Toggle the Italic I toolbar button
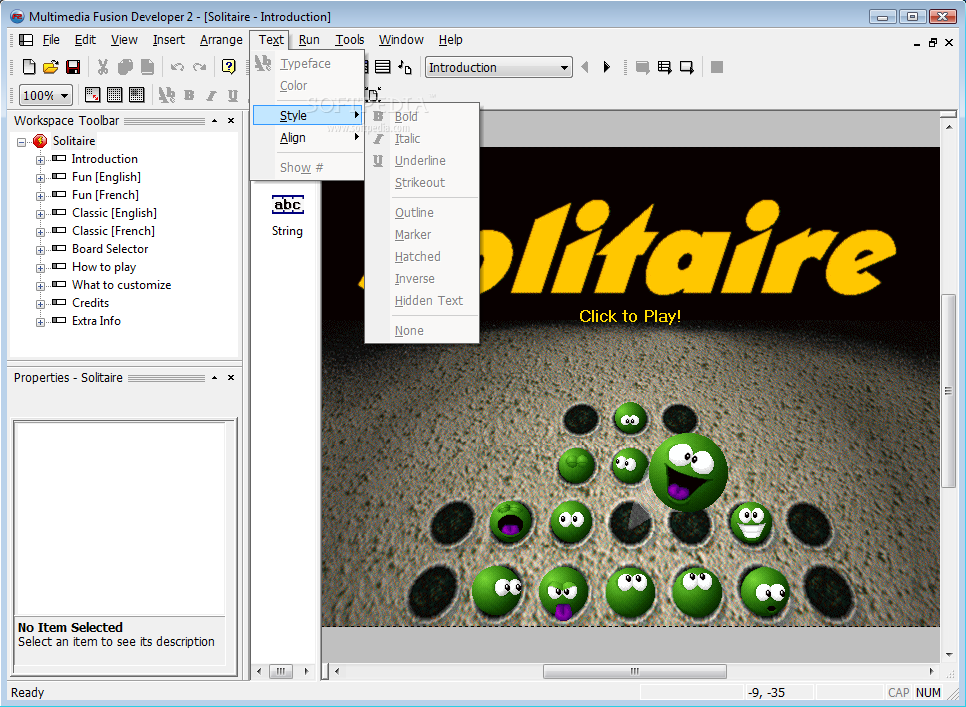 [x=211, y=95]
